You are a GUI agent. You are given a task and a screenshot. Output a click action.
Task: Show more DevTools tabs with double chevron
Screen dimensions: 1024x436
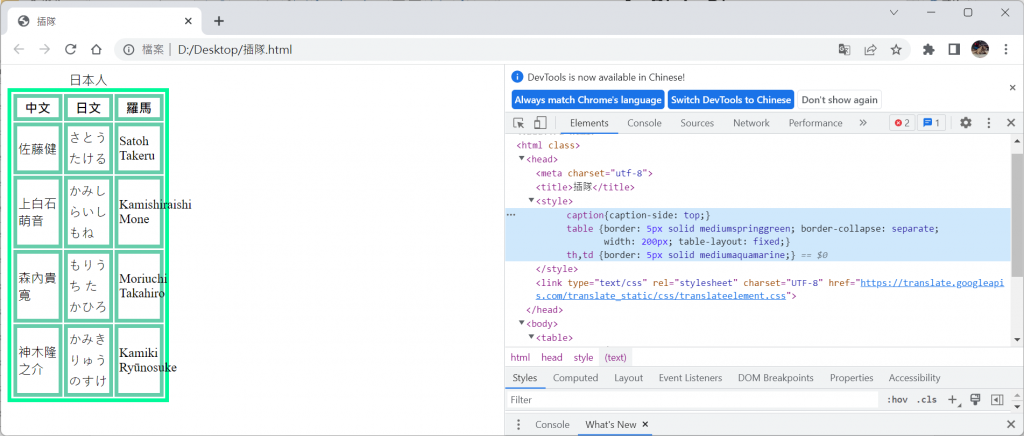coord(863,123)
